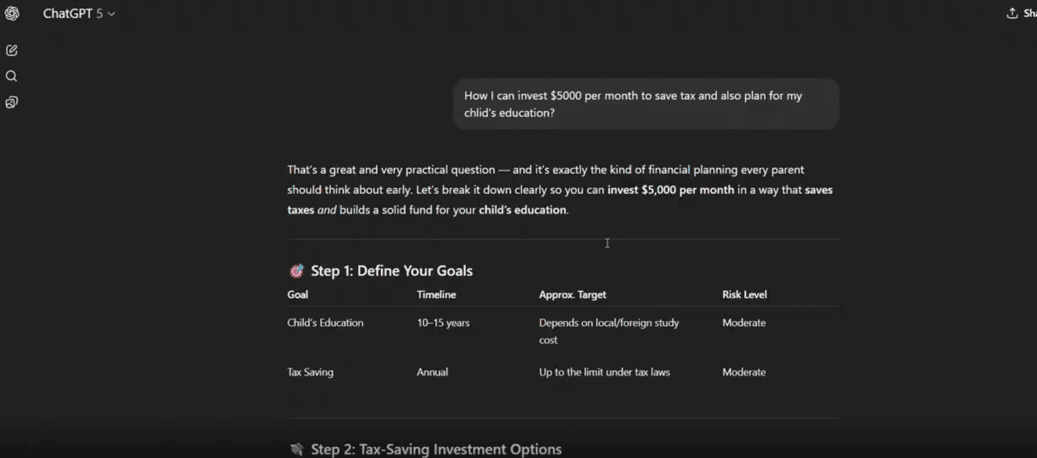The width and height of the screenshot is (1037, 458).
Task: Click the Share button label
Action: [x=1027, y=14]
